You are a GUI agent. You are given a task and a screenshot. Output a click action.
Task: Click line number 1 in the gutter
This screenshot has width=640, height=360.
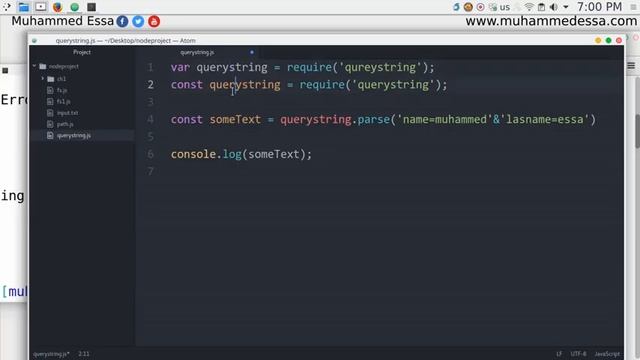150,67
